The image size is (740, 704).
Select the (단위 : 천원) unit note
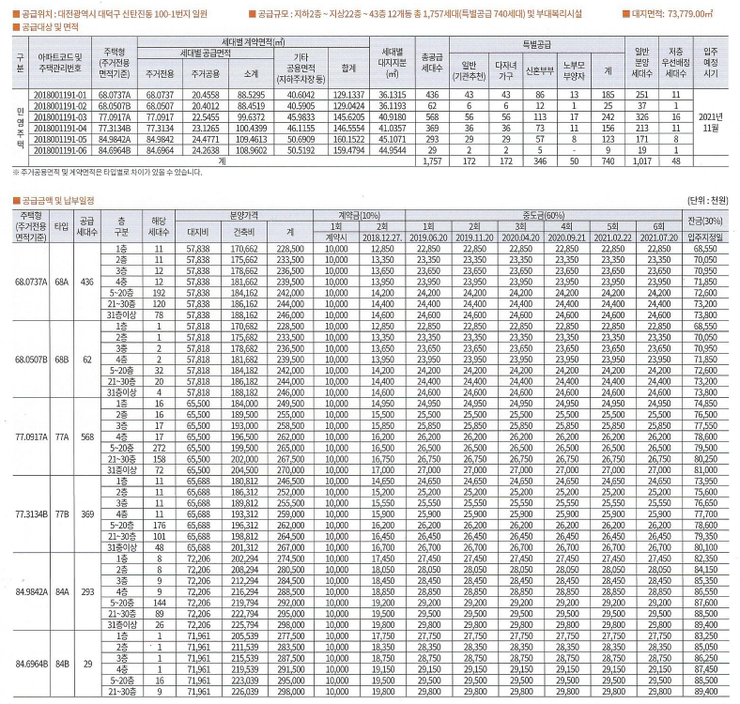[x=708, y=201]
